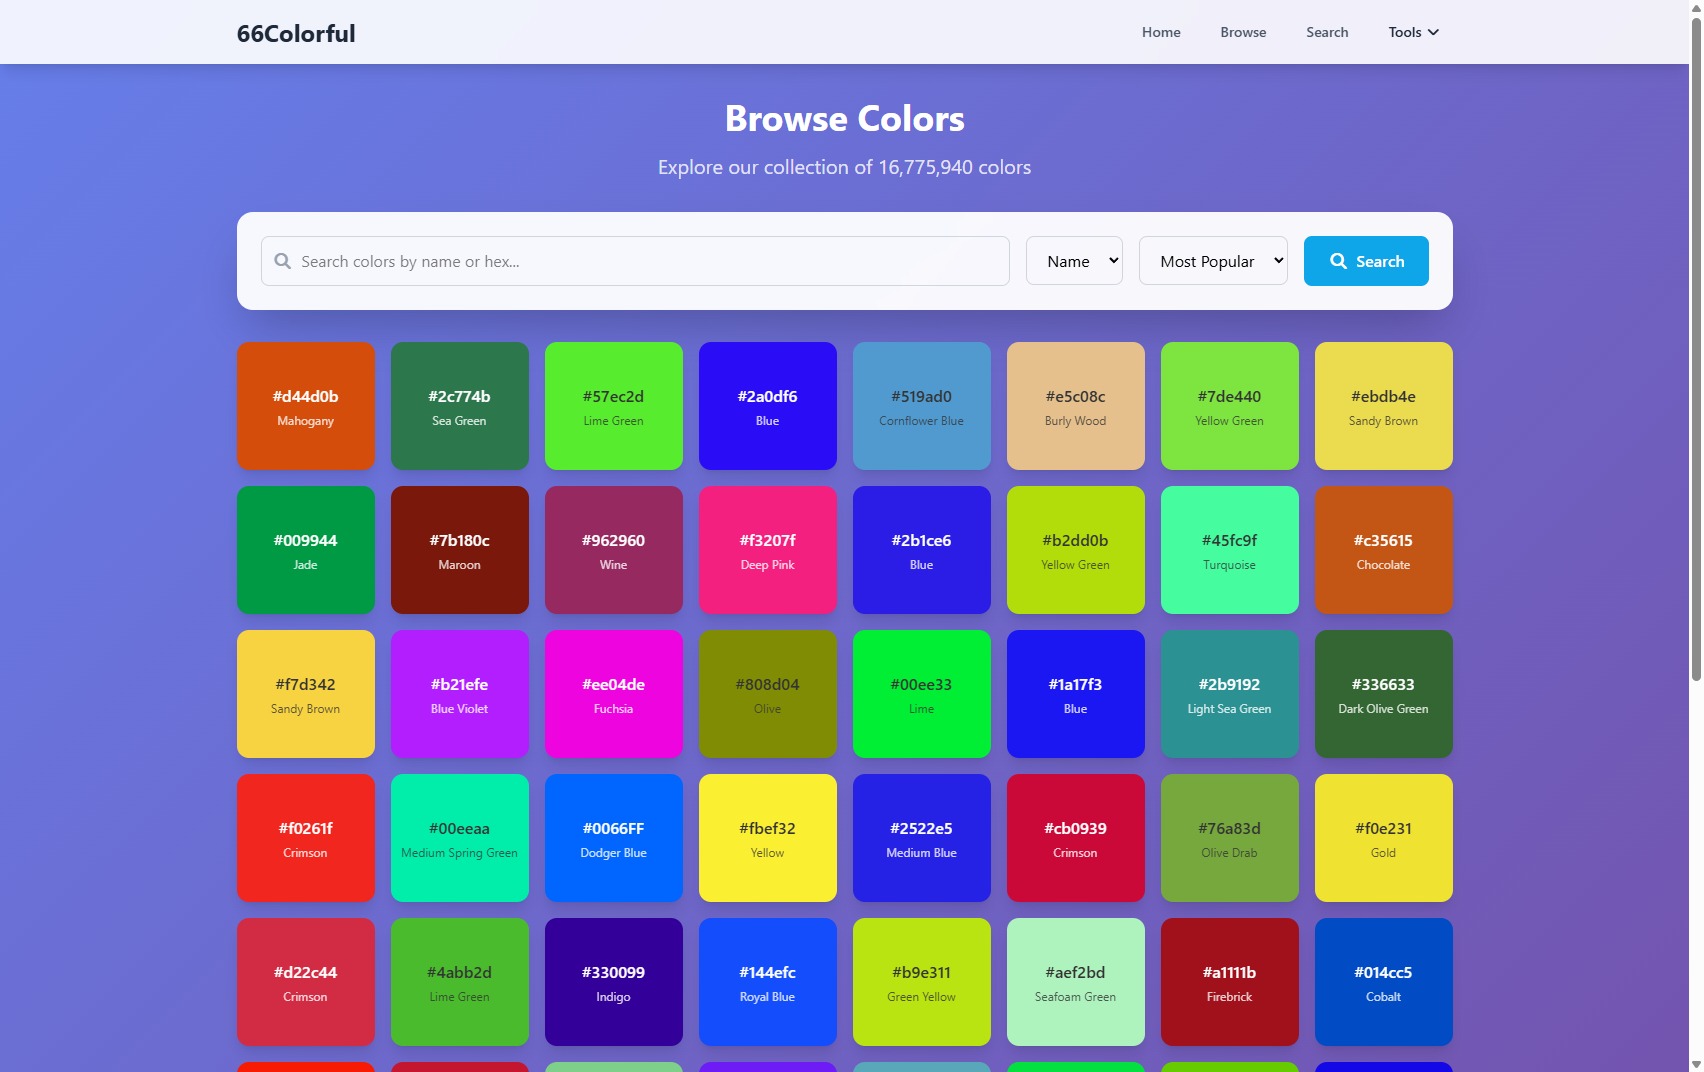Select the #b21efe Blue Violet swatch
1704x1072 pixels.
pos(460,694)
